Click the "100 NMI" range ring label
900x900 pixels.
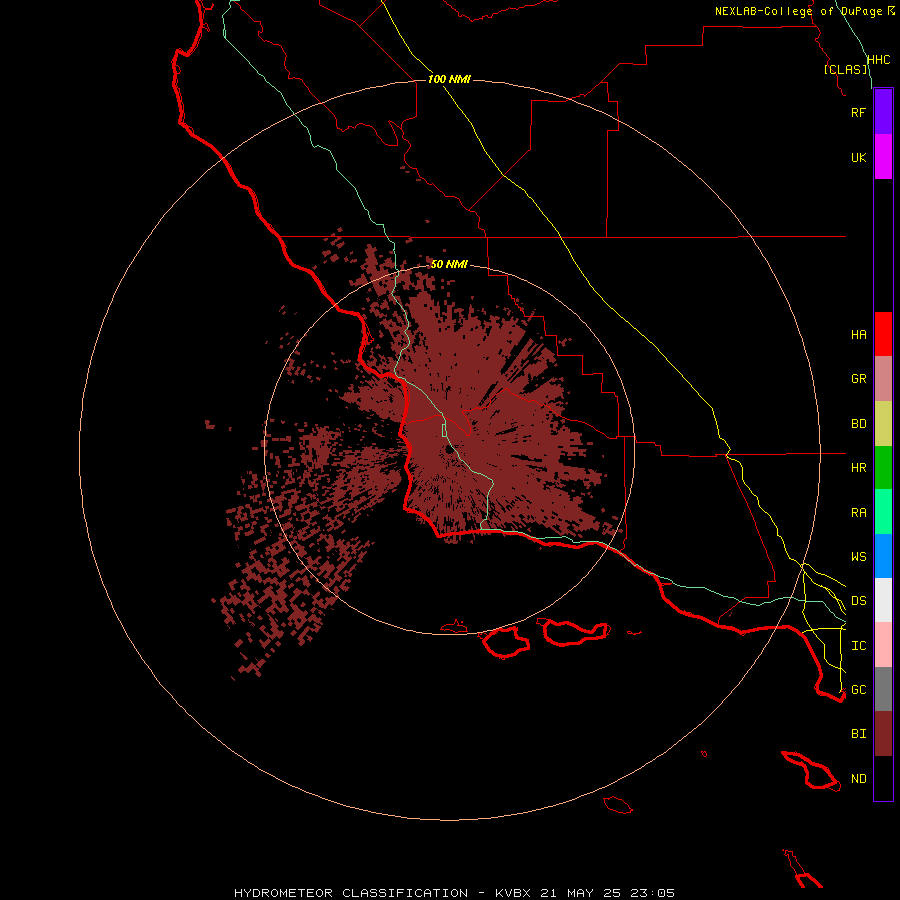point(449,79)
